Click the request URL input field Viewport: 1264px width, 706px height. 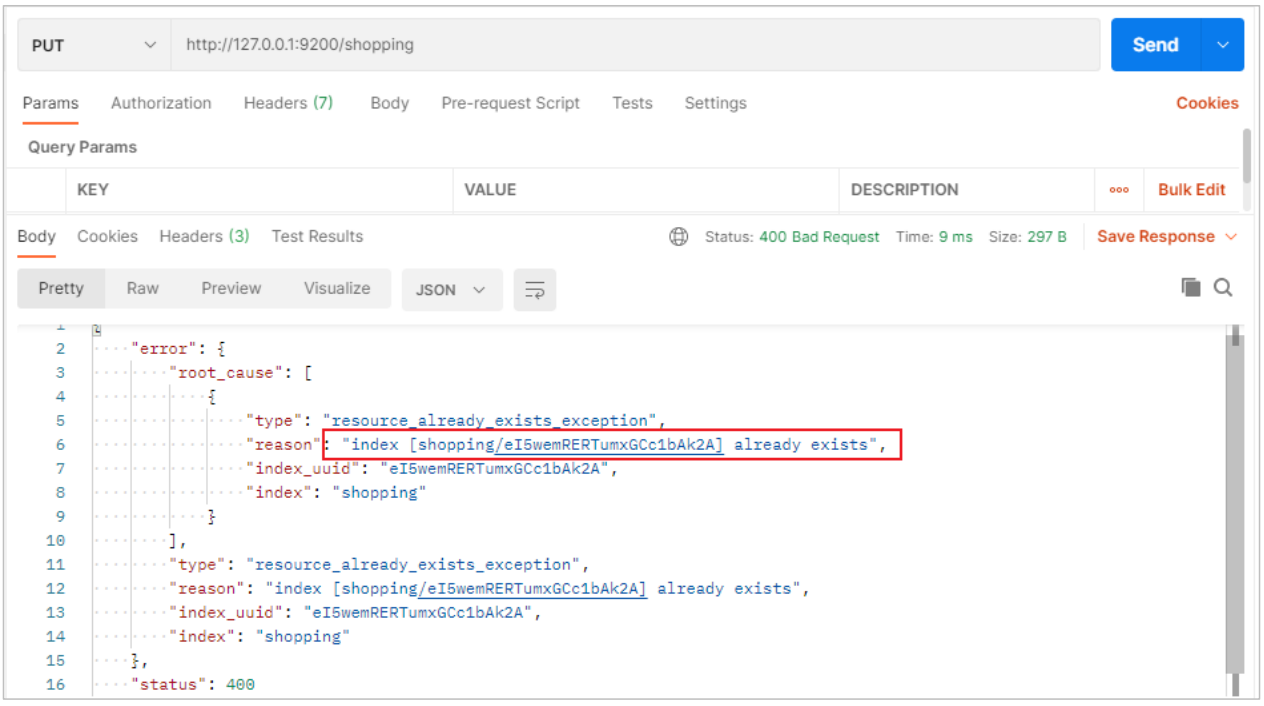click(x=635, y=45)
